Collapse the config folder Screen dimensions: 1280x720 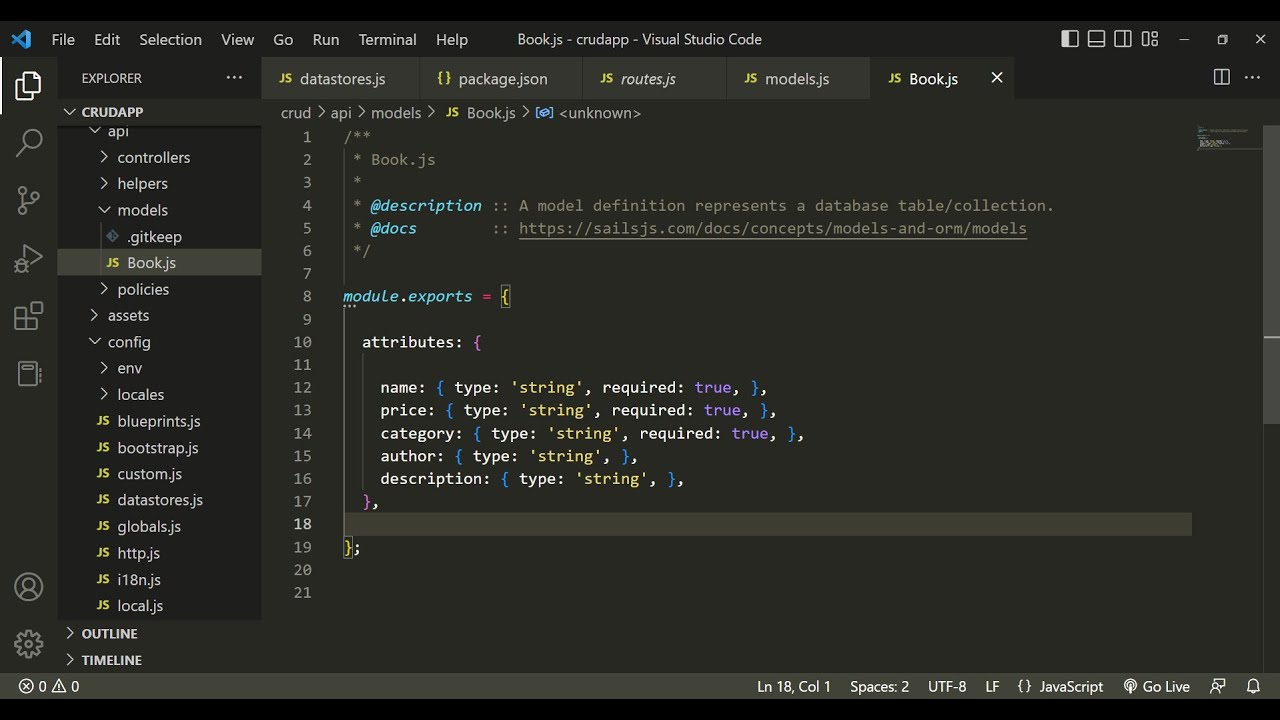pyautogui.click(x=129, y=342)
